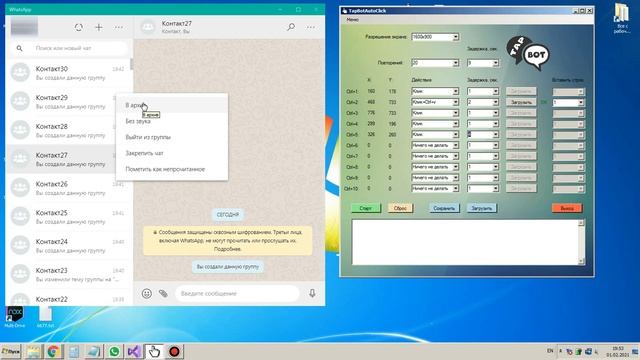Click the microphone voice message icon
640x360 pixels.
tap(312, 293)
